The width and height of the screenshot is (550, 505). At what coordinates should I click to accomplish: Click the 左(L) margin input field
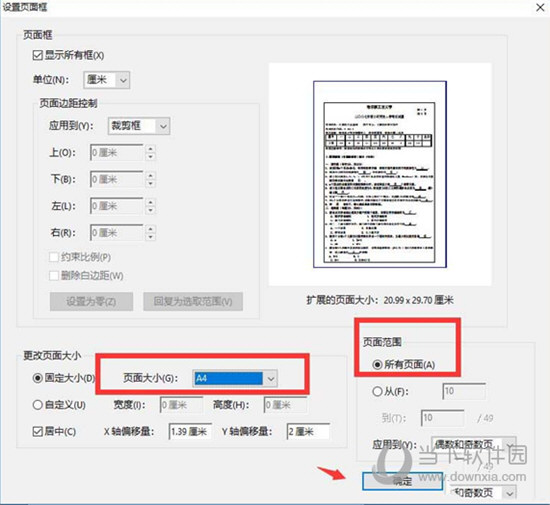pos(117,206)
